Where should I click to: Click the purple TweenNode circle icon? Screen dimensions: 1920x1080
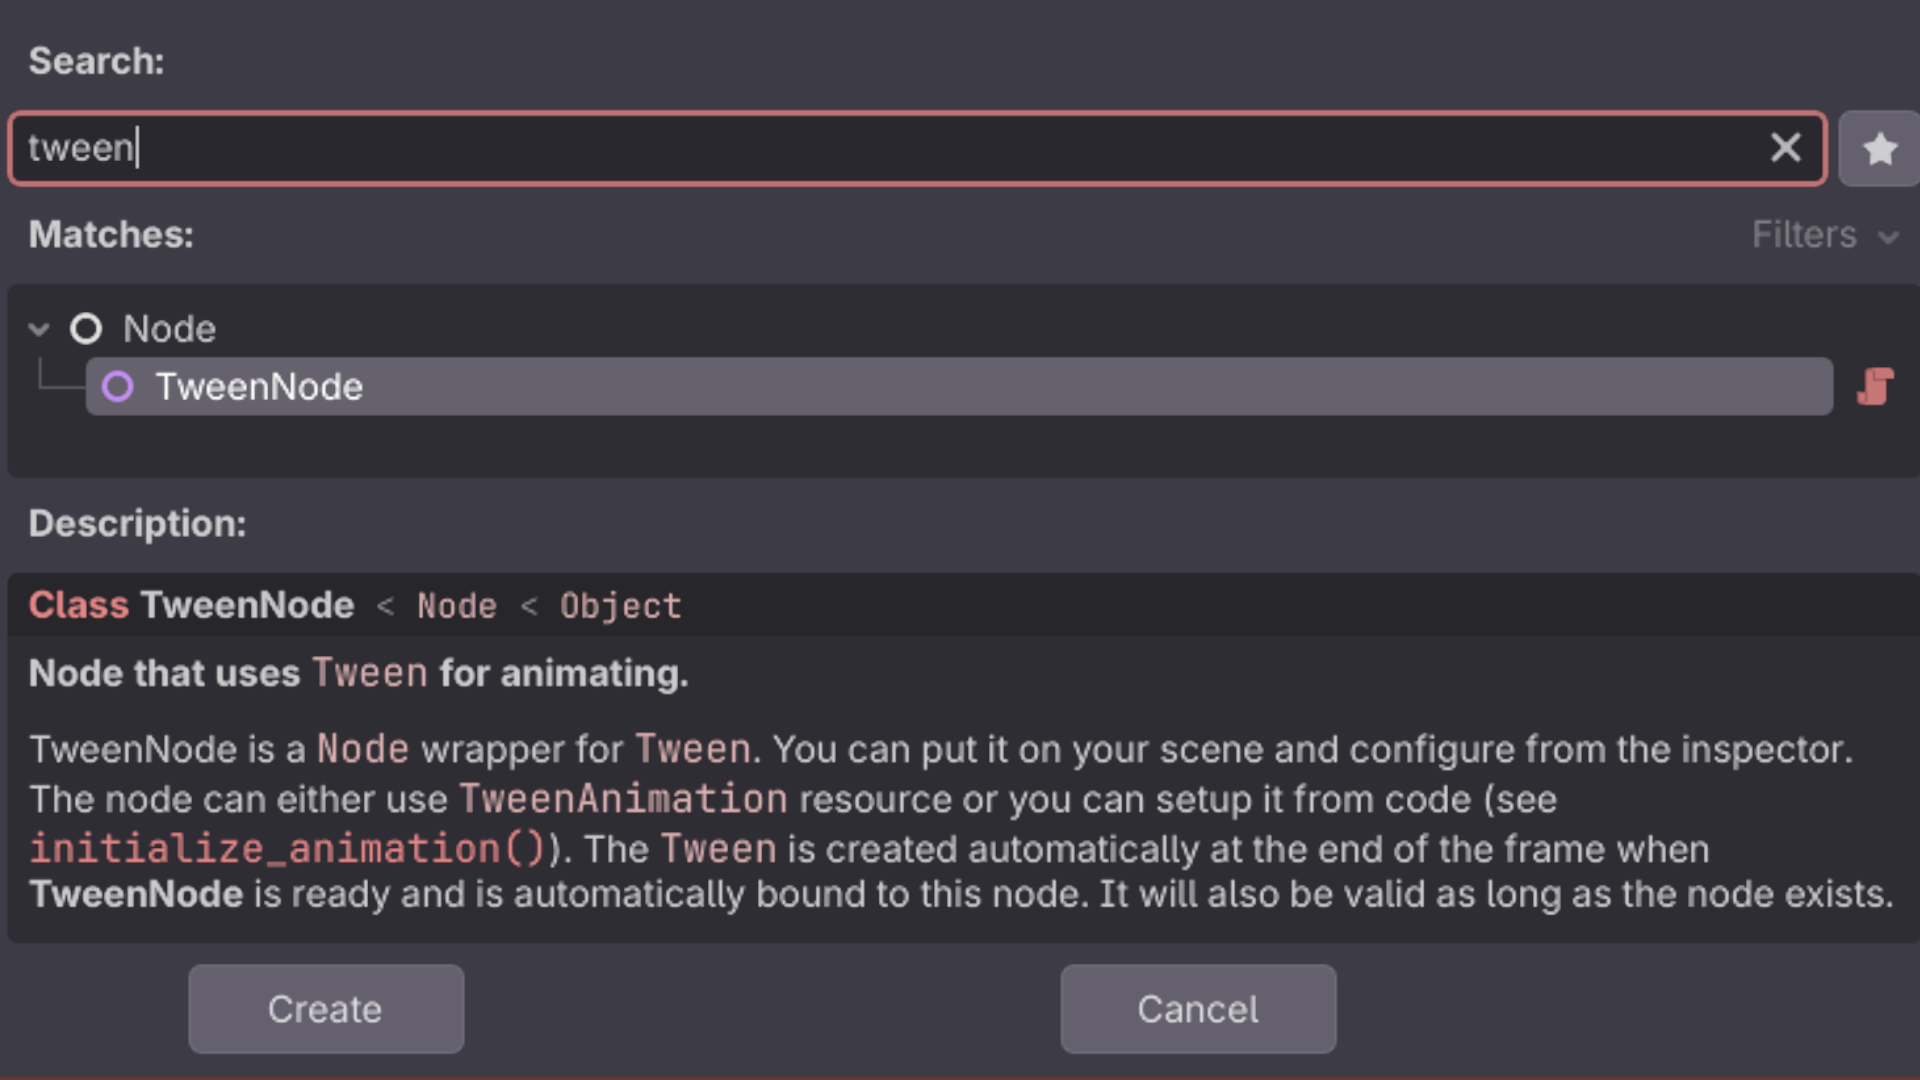click(118, 387)
